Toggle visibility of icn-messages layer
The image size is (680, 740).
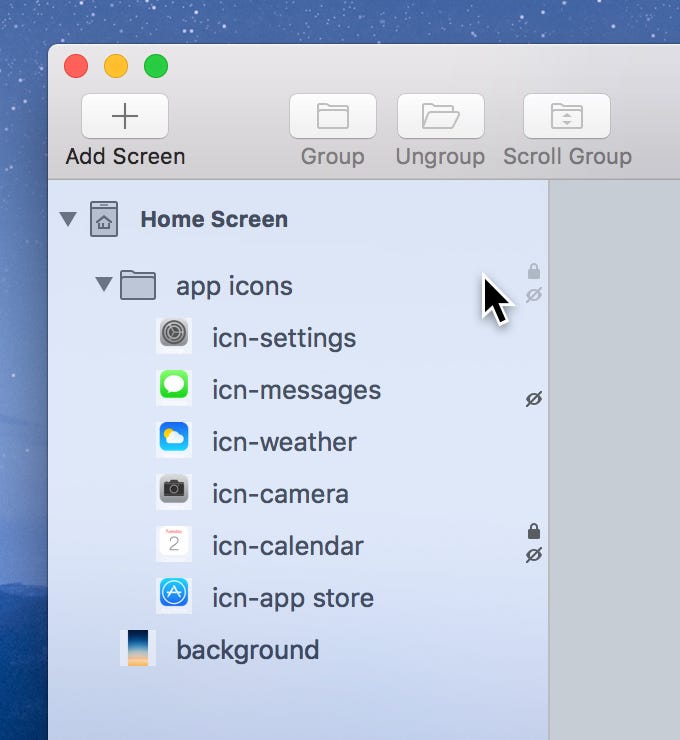[x=534, y=399]
